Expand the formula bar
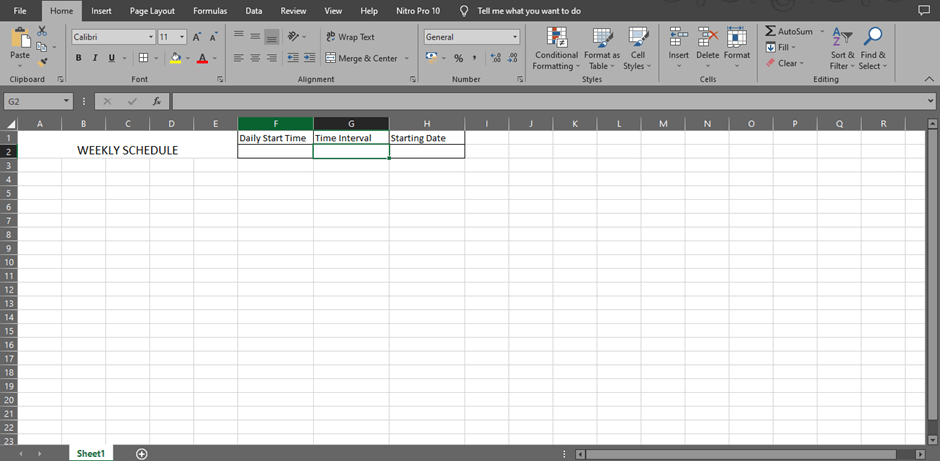The image size is (940, 461). [930, 101]
